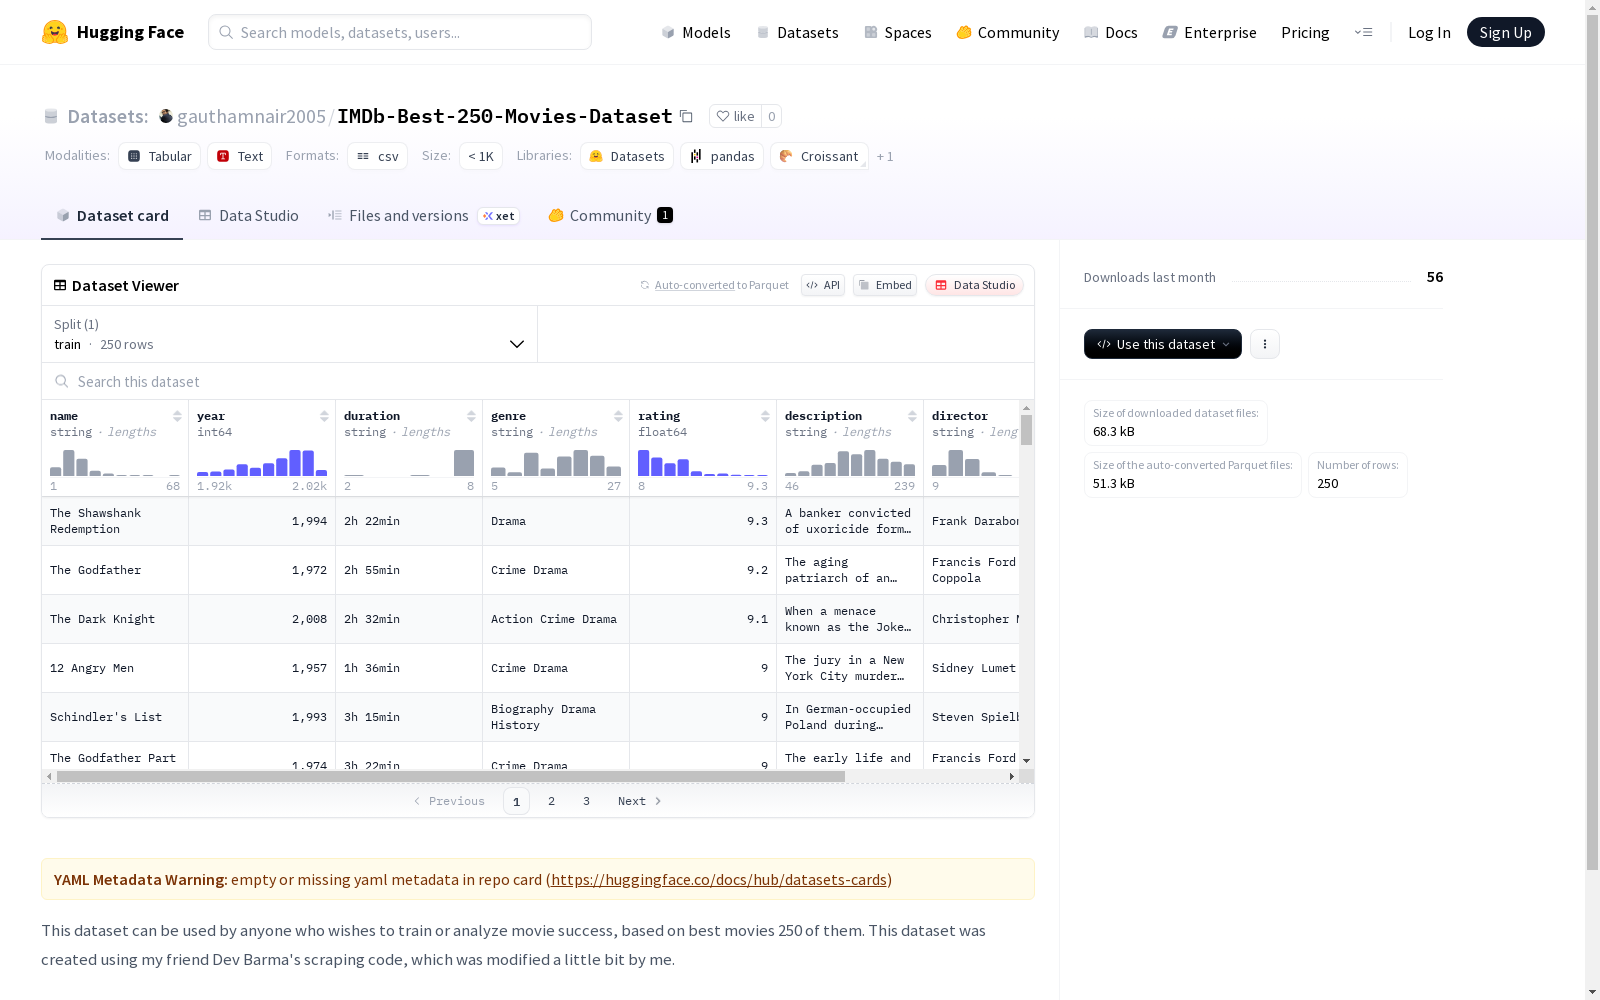Switch to the Data Studio tab
Screen dimensions: 1600x1000
click(x=248, y=216)
